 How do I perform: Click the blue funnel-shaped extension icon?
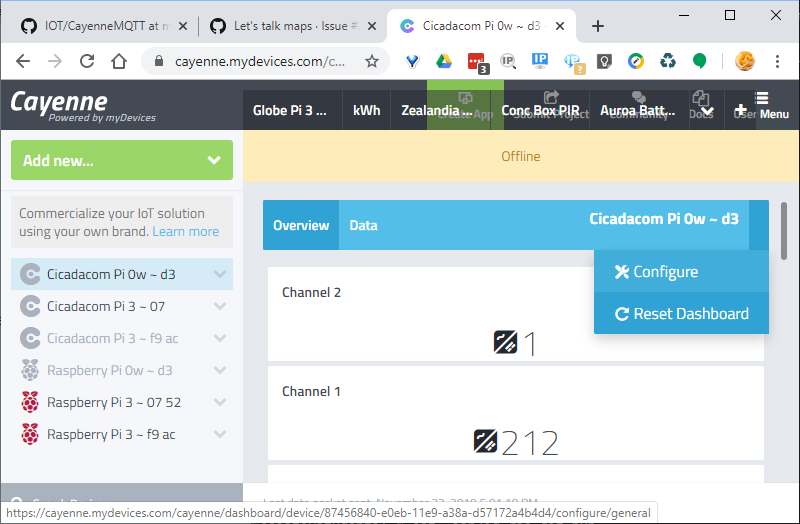412,61
